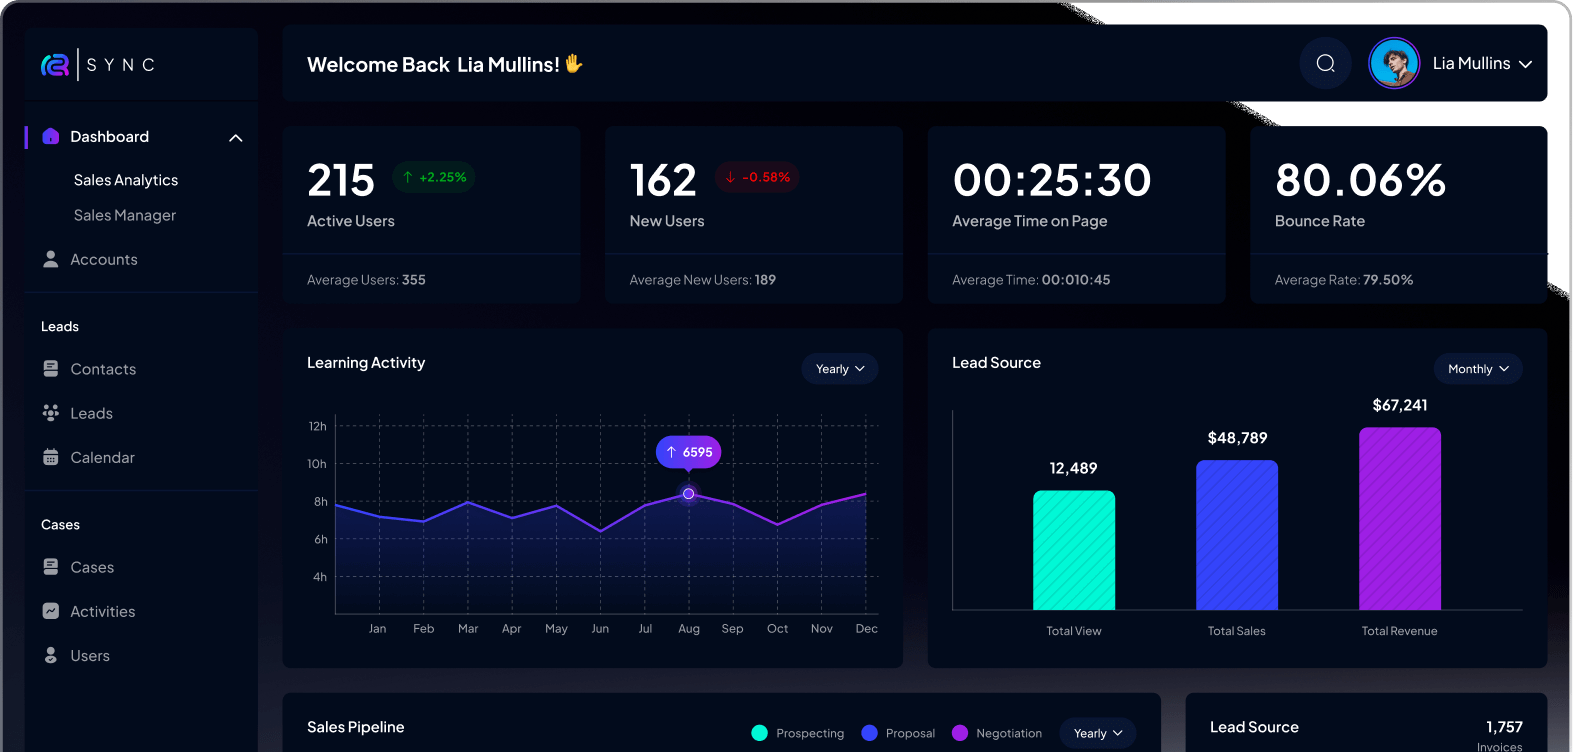Open the Lead Source Monthly dropdown
1573x752 pixels.
tap(1478, 369)
